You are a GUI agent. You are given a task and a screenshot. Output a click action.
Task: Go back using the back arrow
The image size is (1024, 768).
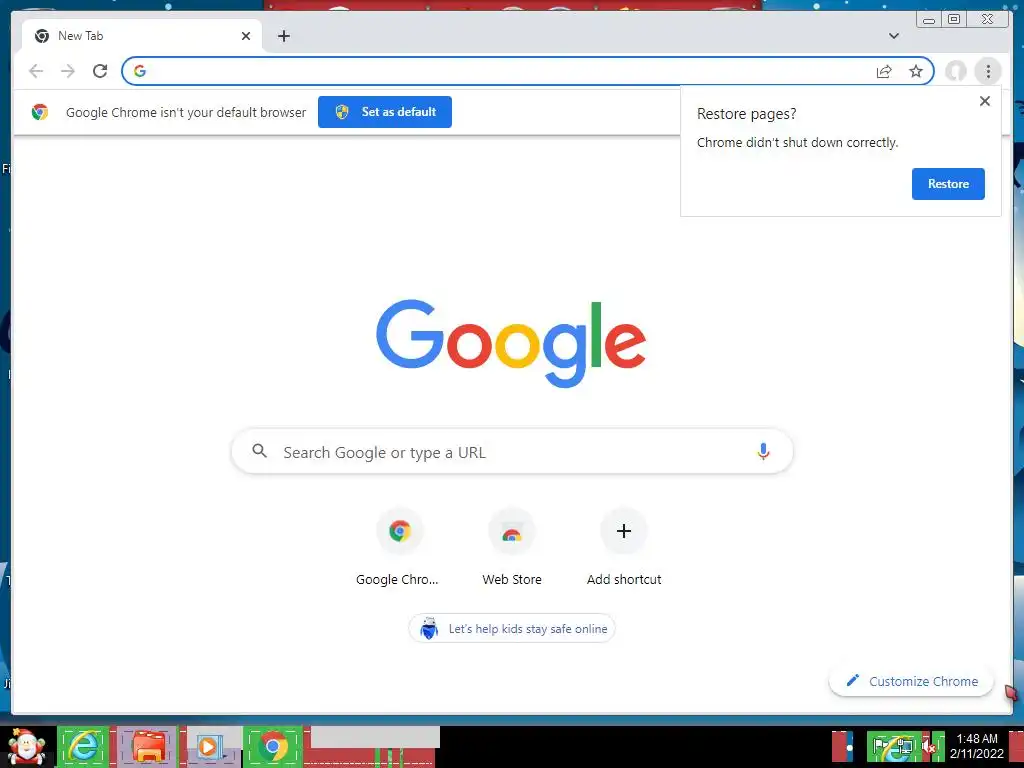tap(36, 71)
